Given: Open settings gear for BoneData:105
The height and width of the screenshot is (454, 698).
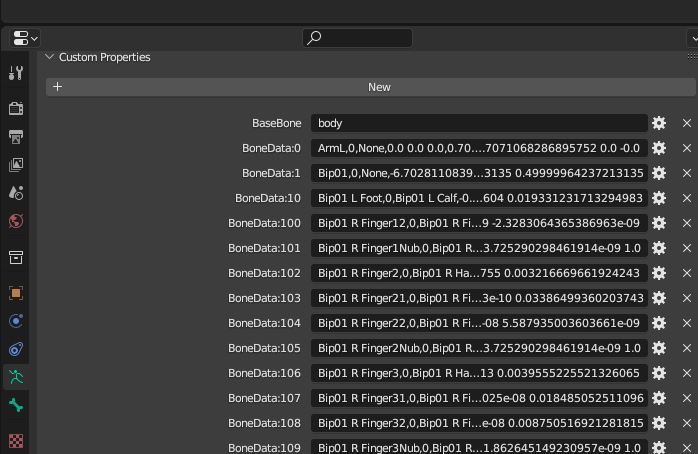Looking at the screenshot, I should [659, 348].
